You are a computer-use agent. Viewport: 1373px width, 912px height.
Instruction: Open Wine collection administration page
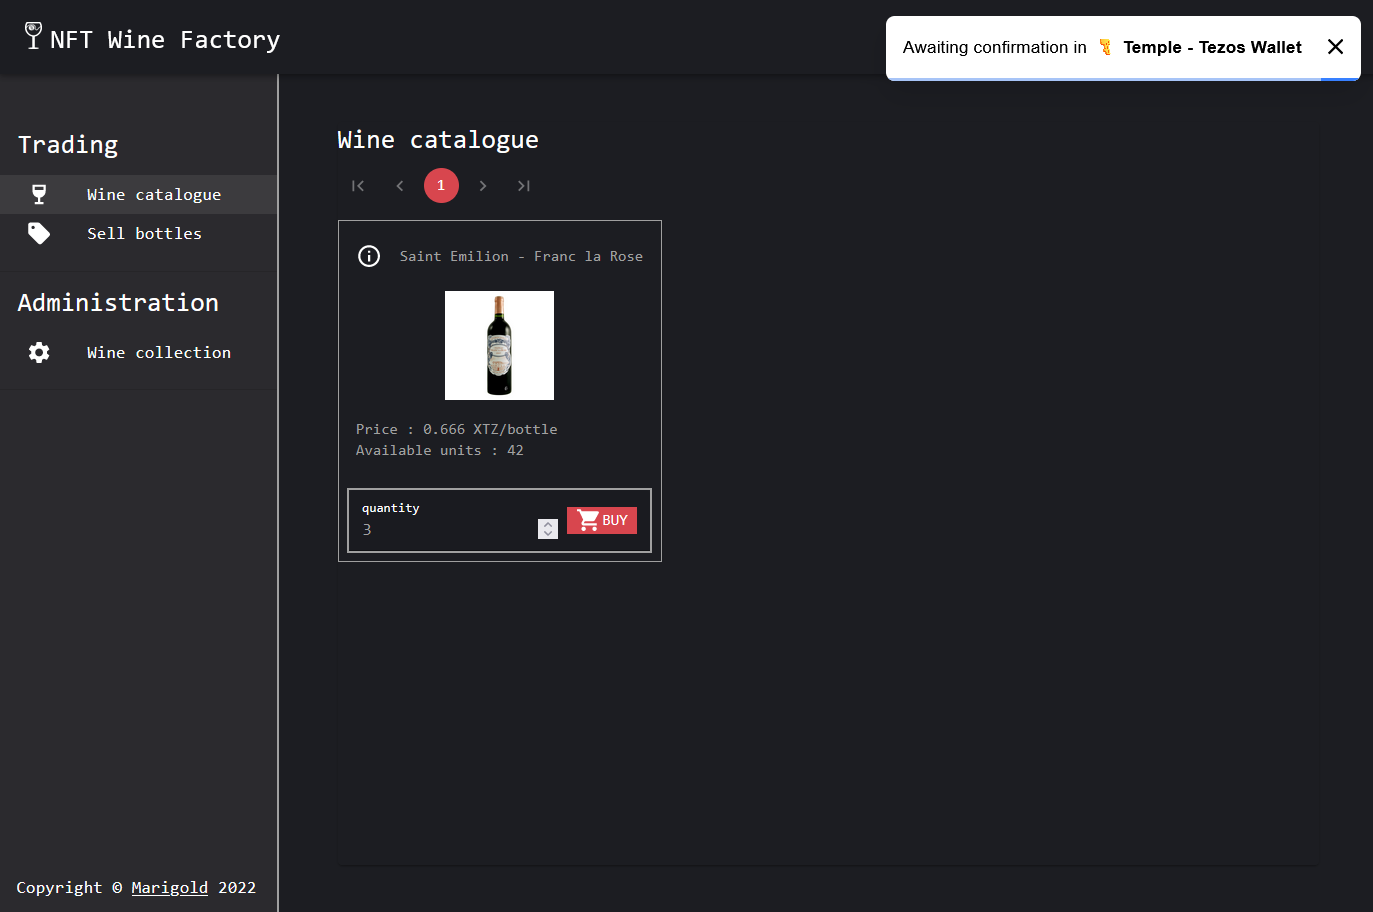coord(158,352)
